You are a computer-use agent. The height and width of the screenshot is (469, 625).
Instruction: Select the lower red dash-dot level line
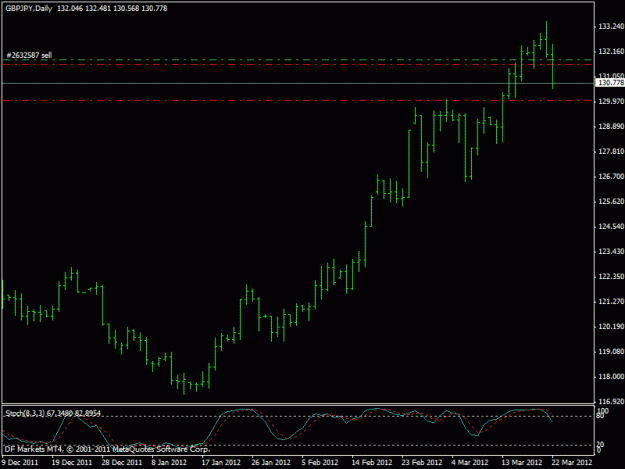(297, 100)
